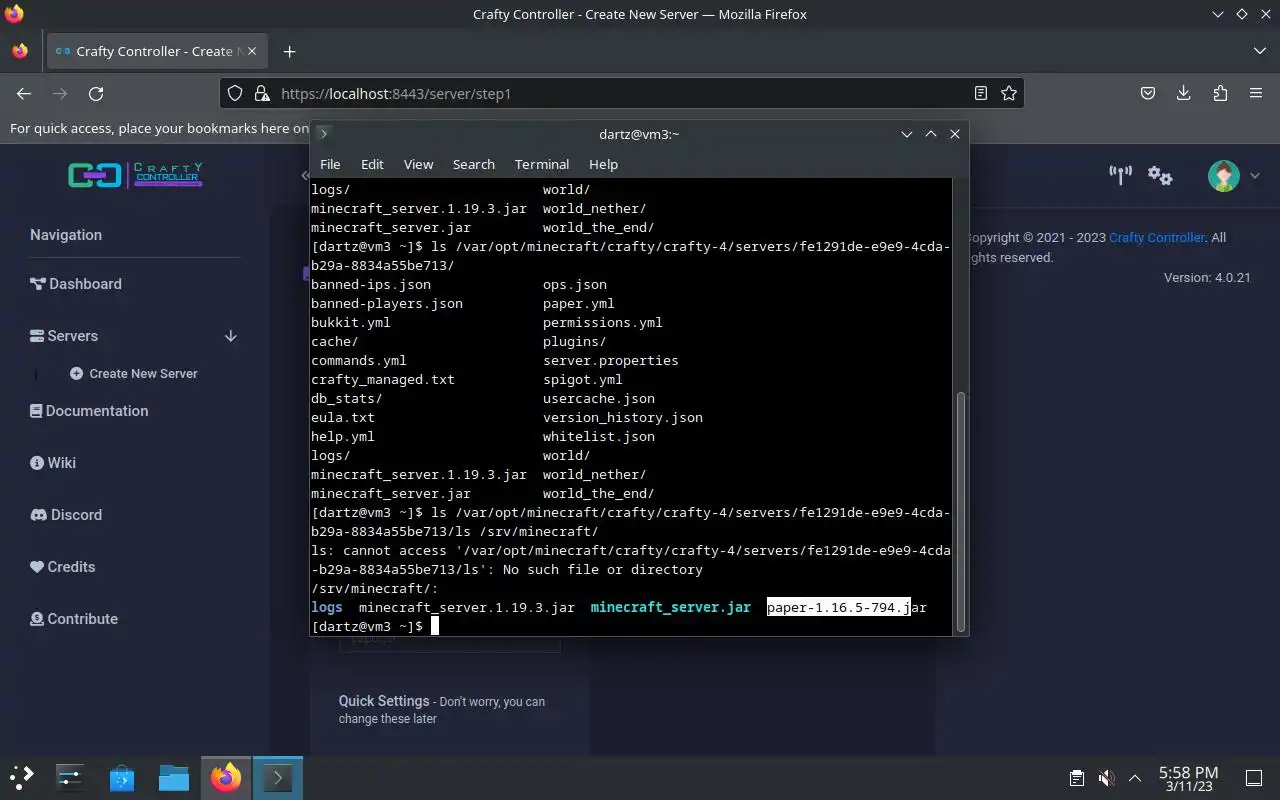Close the Crafty Controller browser tab

click(x=251, y=51)
